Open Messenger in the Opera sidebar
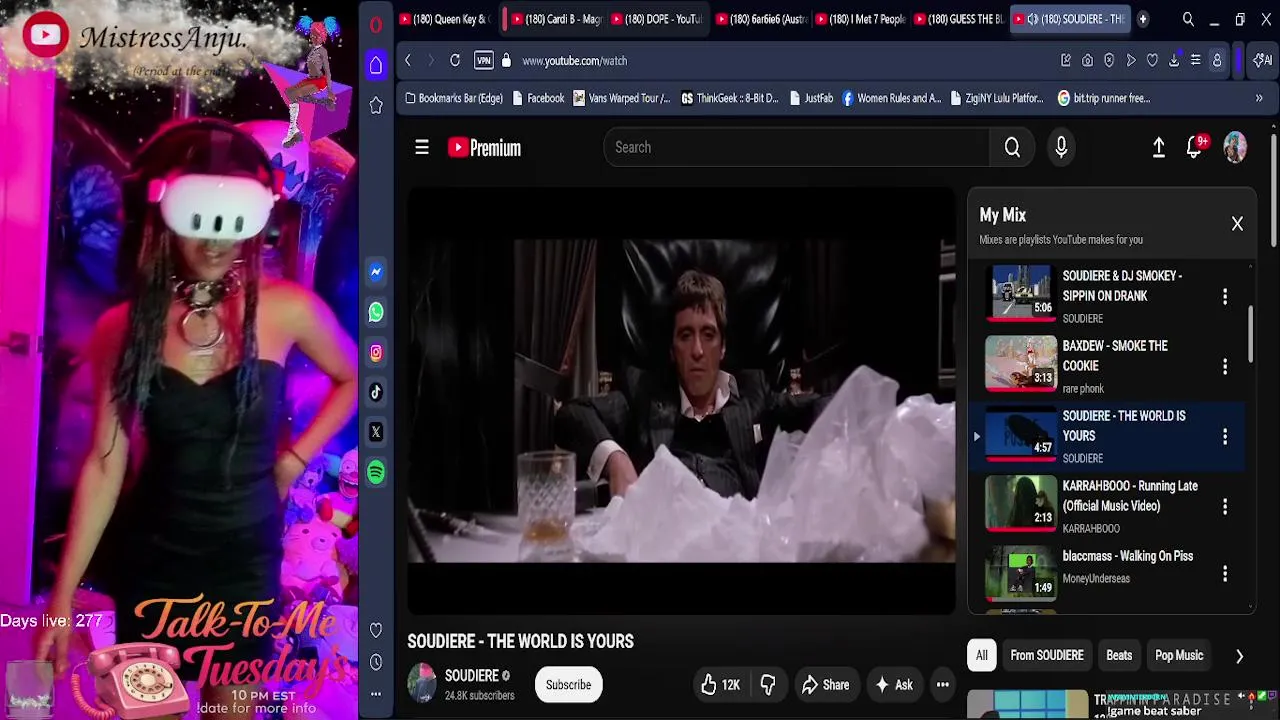 pos(376,272)
